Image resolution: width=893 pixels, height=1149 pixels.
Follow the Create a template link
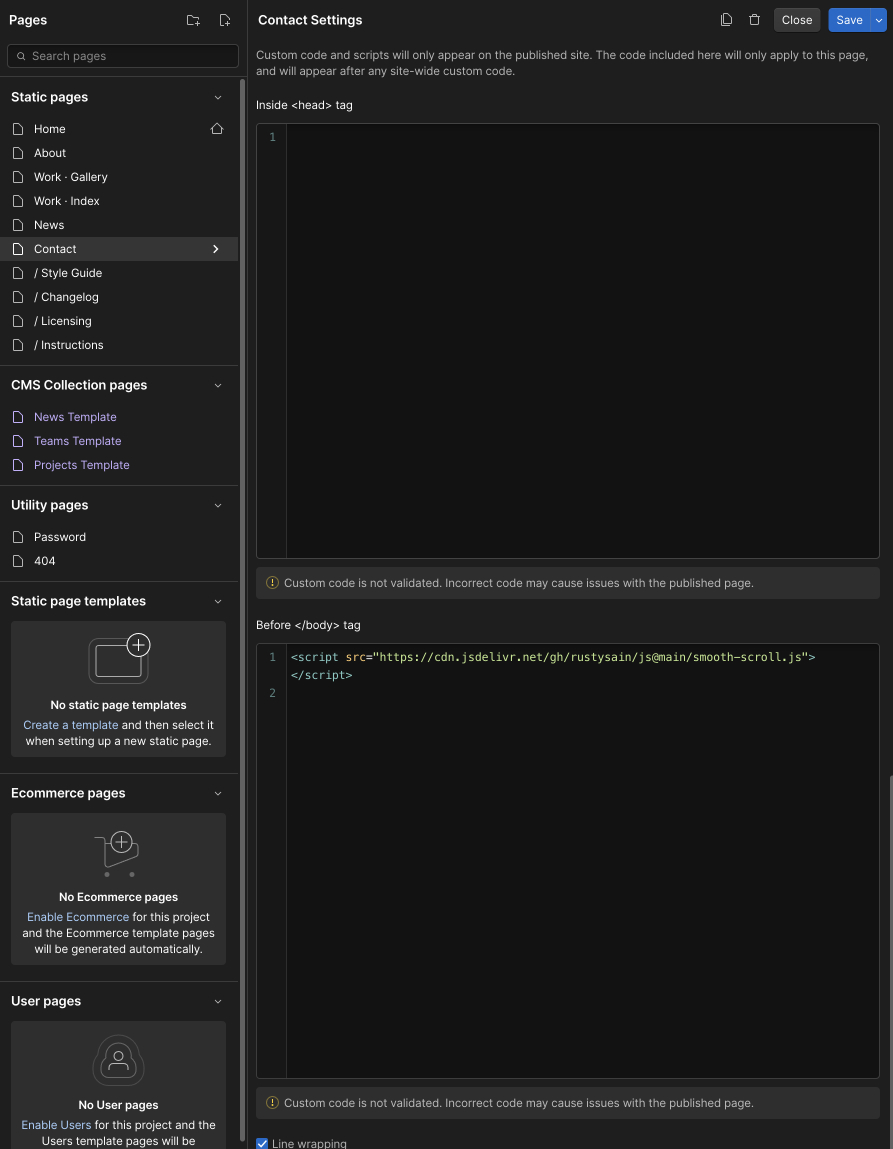click(70, 725)
